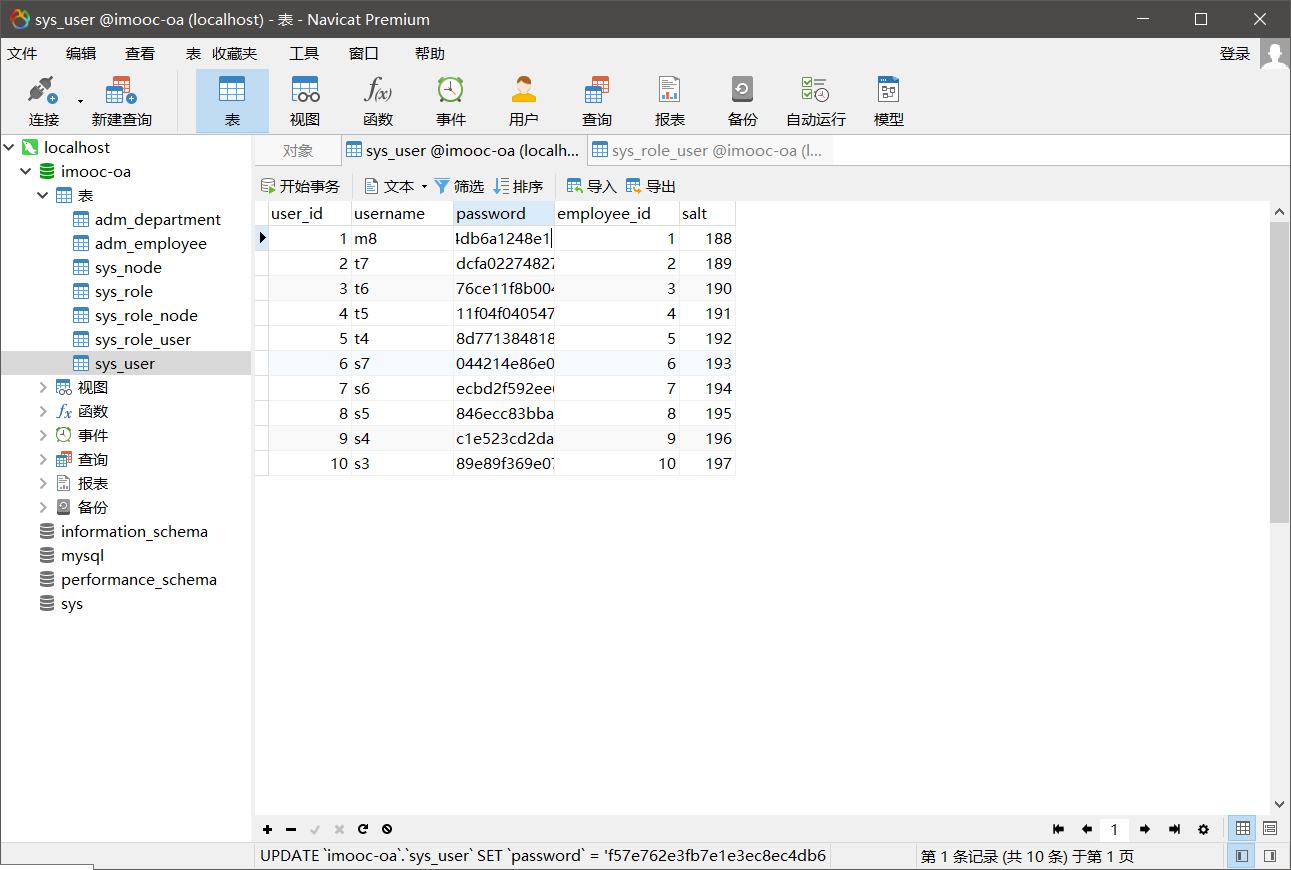Open the Query (查询) toolbar icon
The image size is (1291, 870).
(597, 102)
